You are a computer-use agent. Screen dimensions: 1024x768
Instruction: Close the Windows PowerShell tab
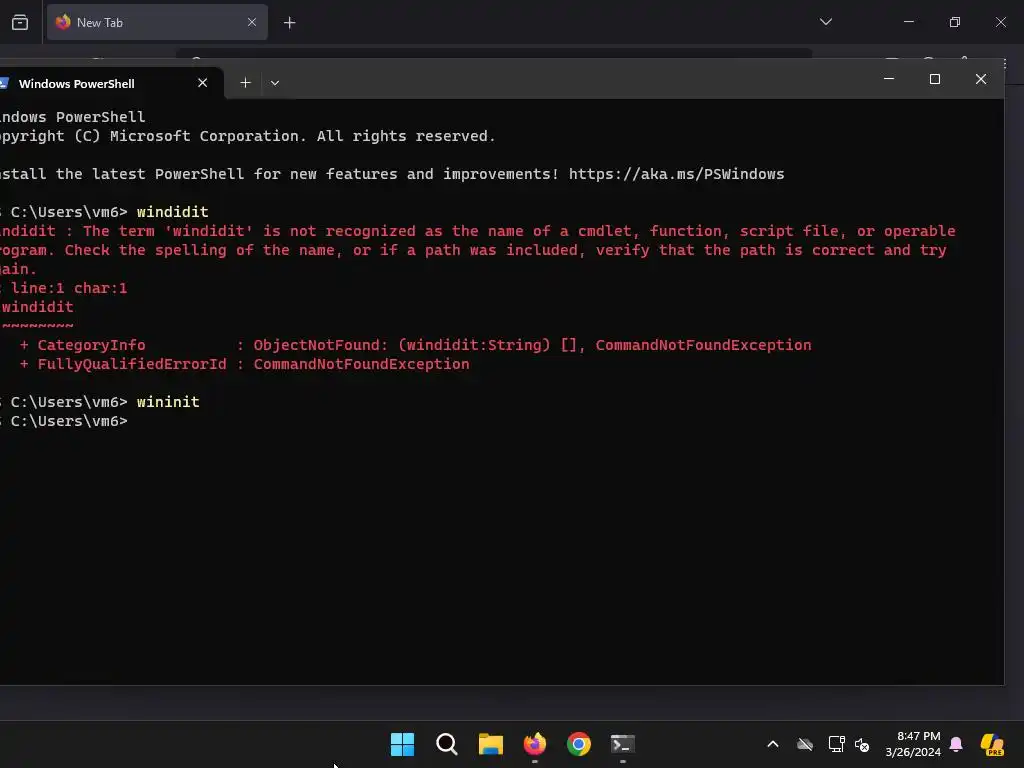click(202, 83)
